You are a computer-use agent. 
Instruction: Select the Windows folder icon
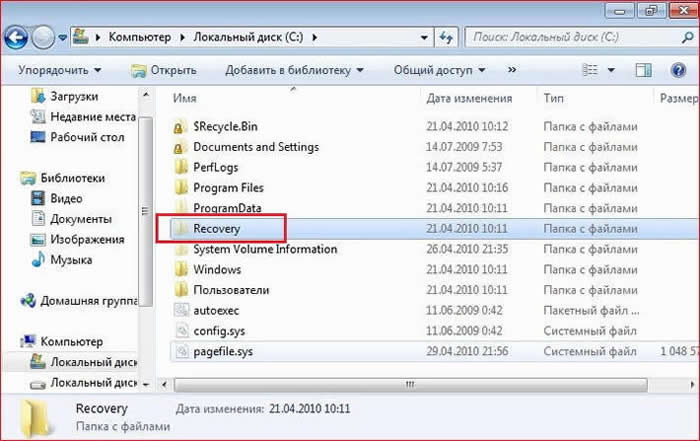(181, 270)
